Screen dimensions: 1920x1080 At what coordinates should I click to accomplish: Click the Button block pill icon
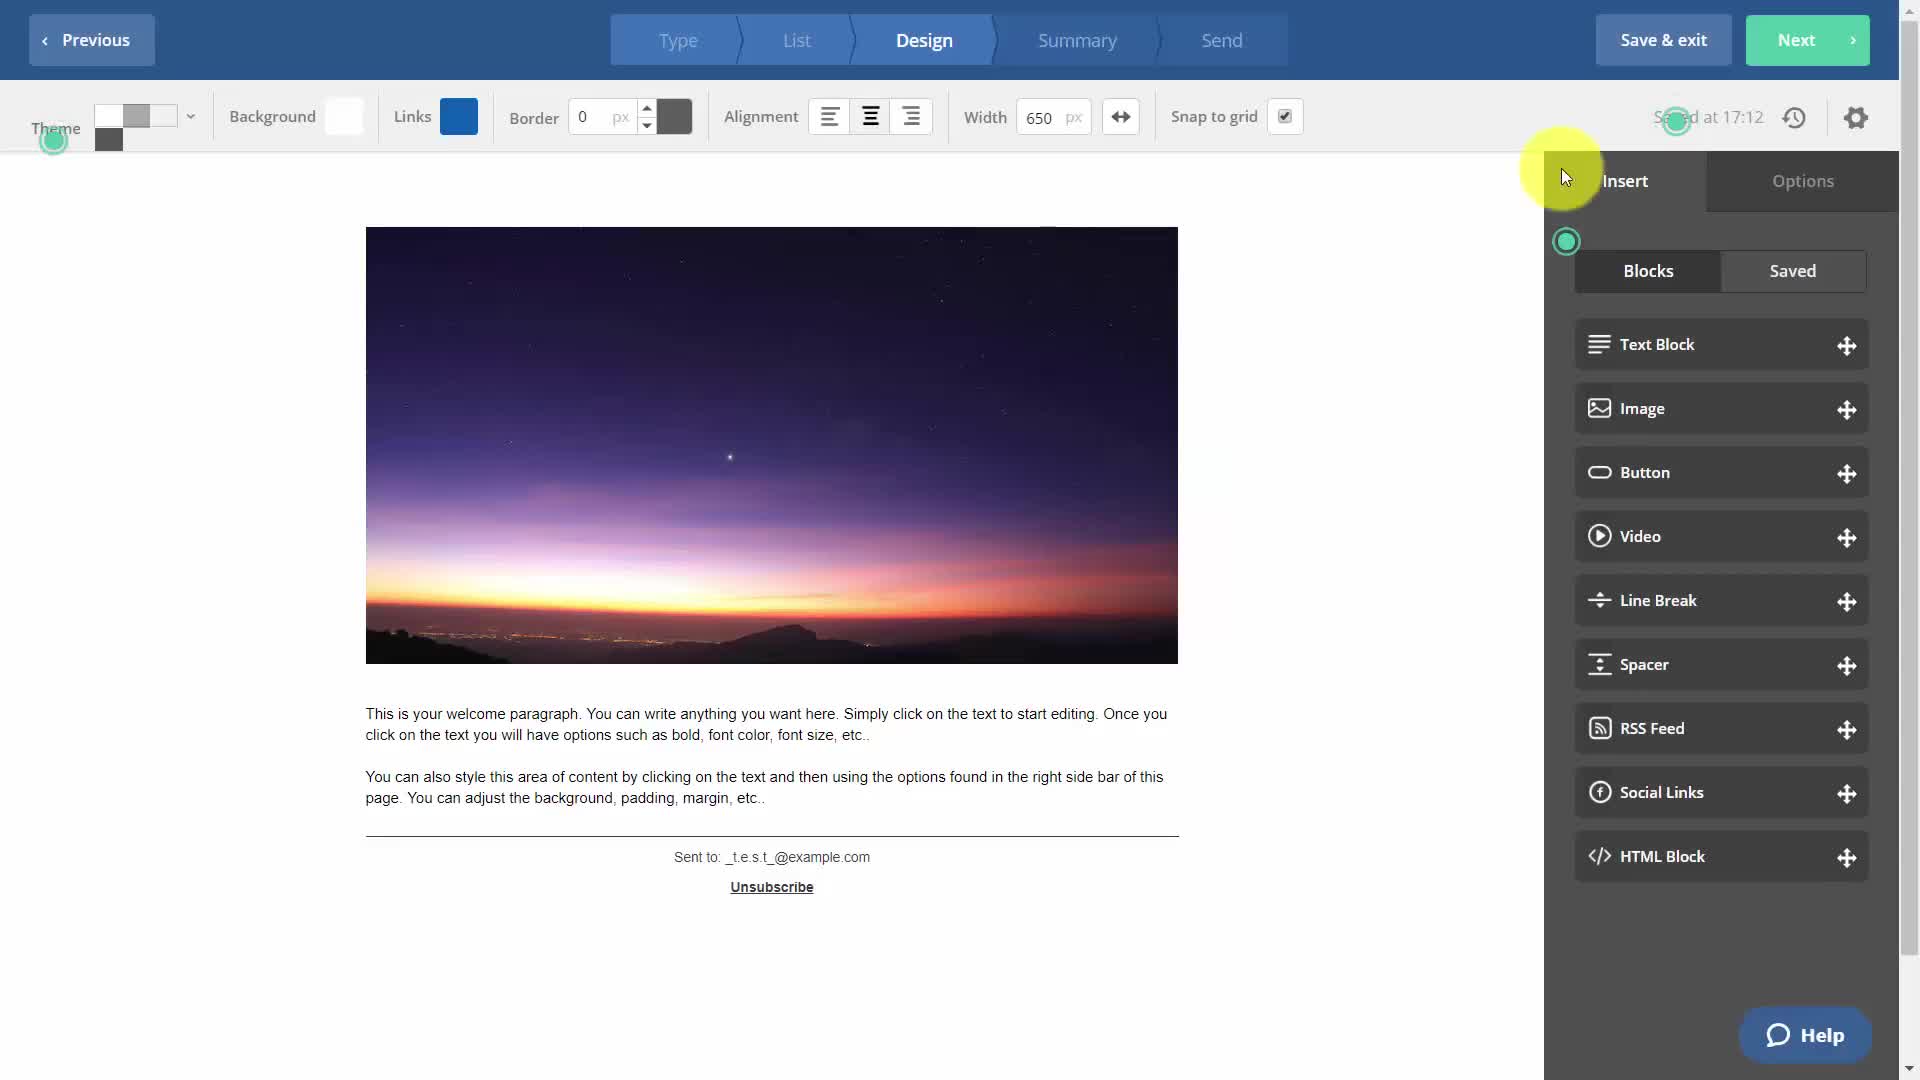tap(1599, 472)
